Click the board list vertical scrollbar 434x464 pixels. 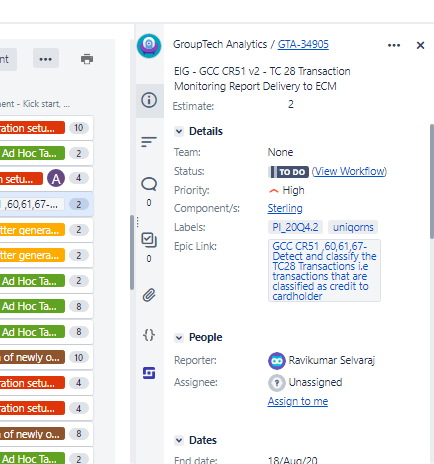pyautogui.click(x=132, y=252)
